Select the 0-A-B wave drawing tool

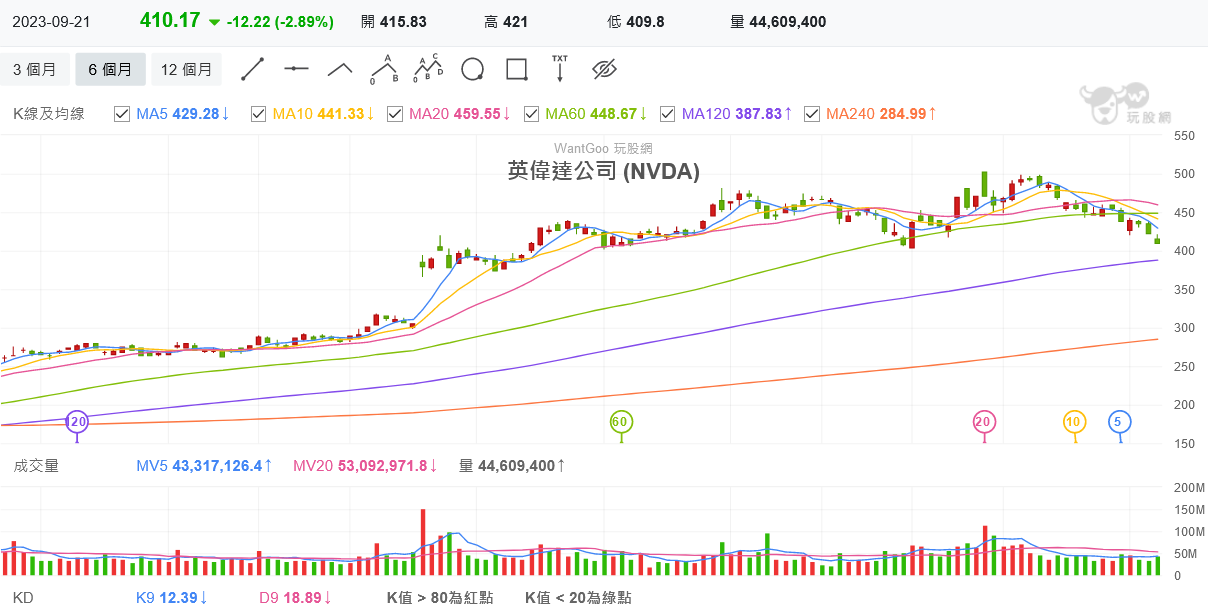click(x=384, y=69)
